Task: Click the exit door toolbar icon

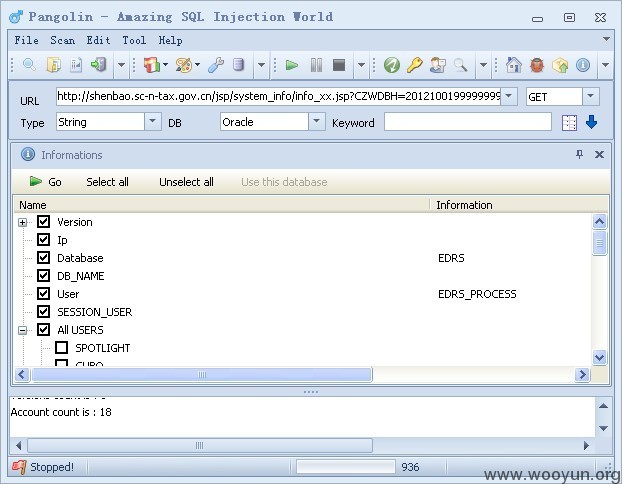Action: pos(98,65)
